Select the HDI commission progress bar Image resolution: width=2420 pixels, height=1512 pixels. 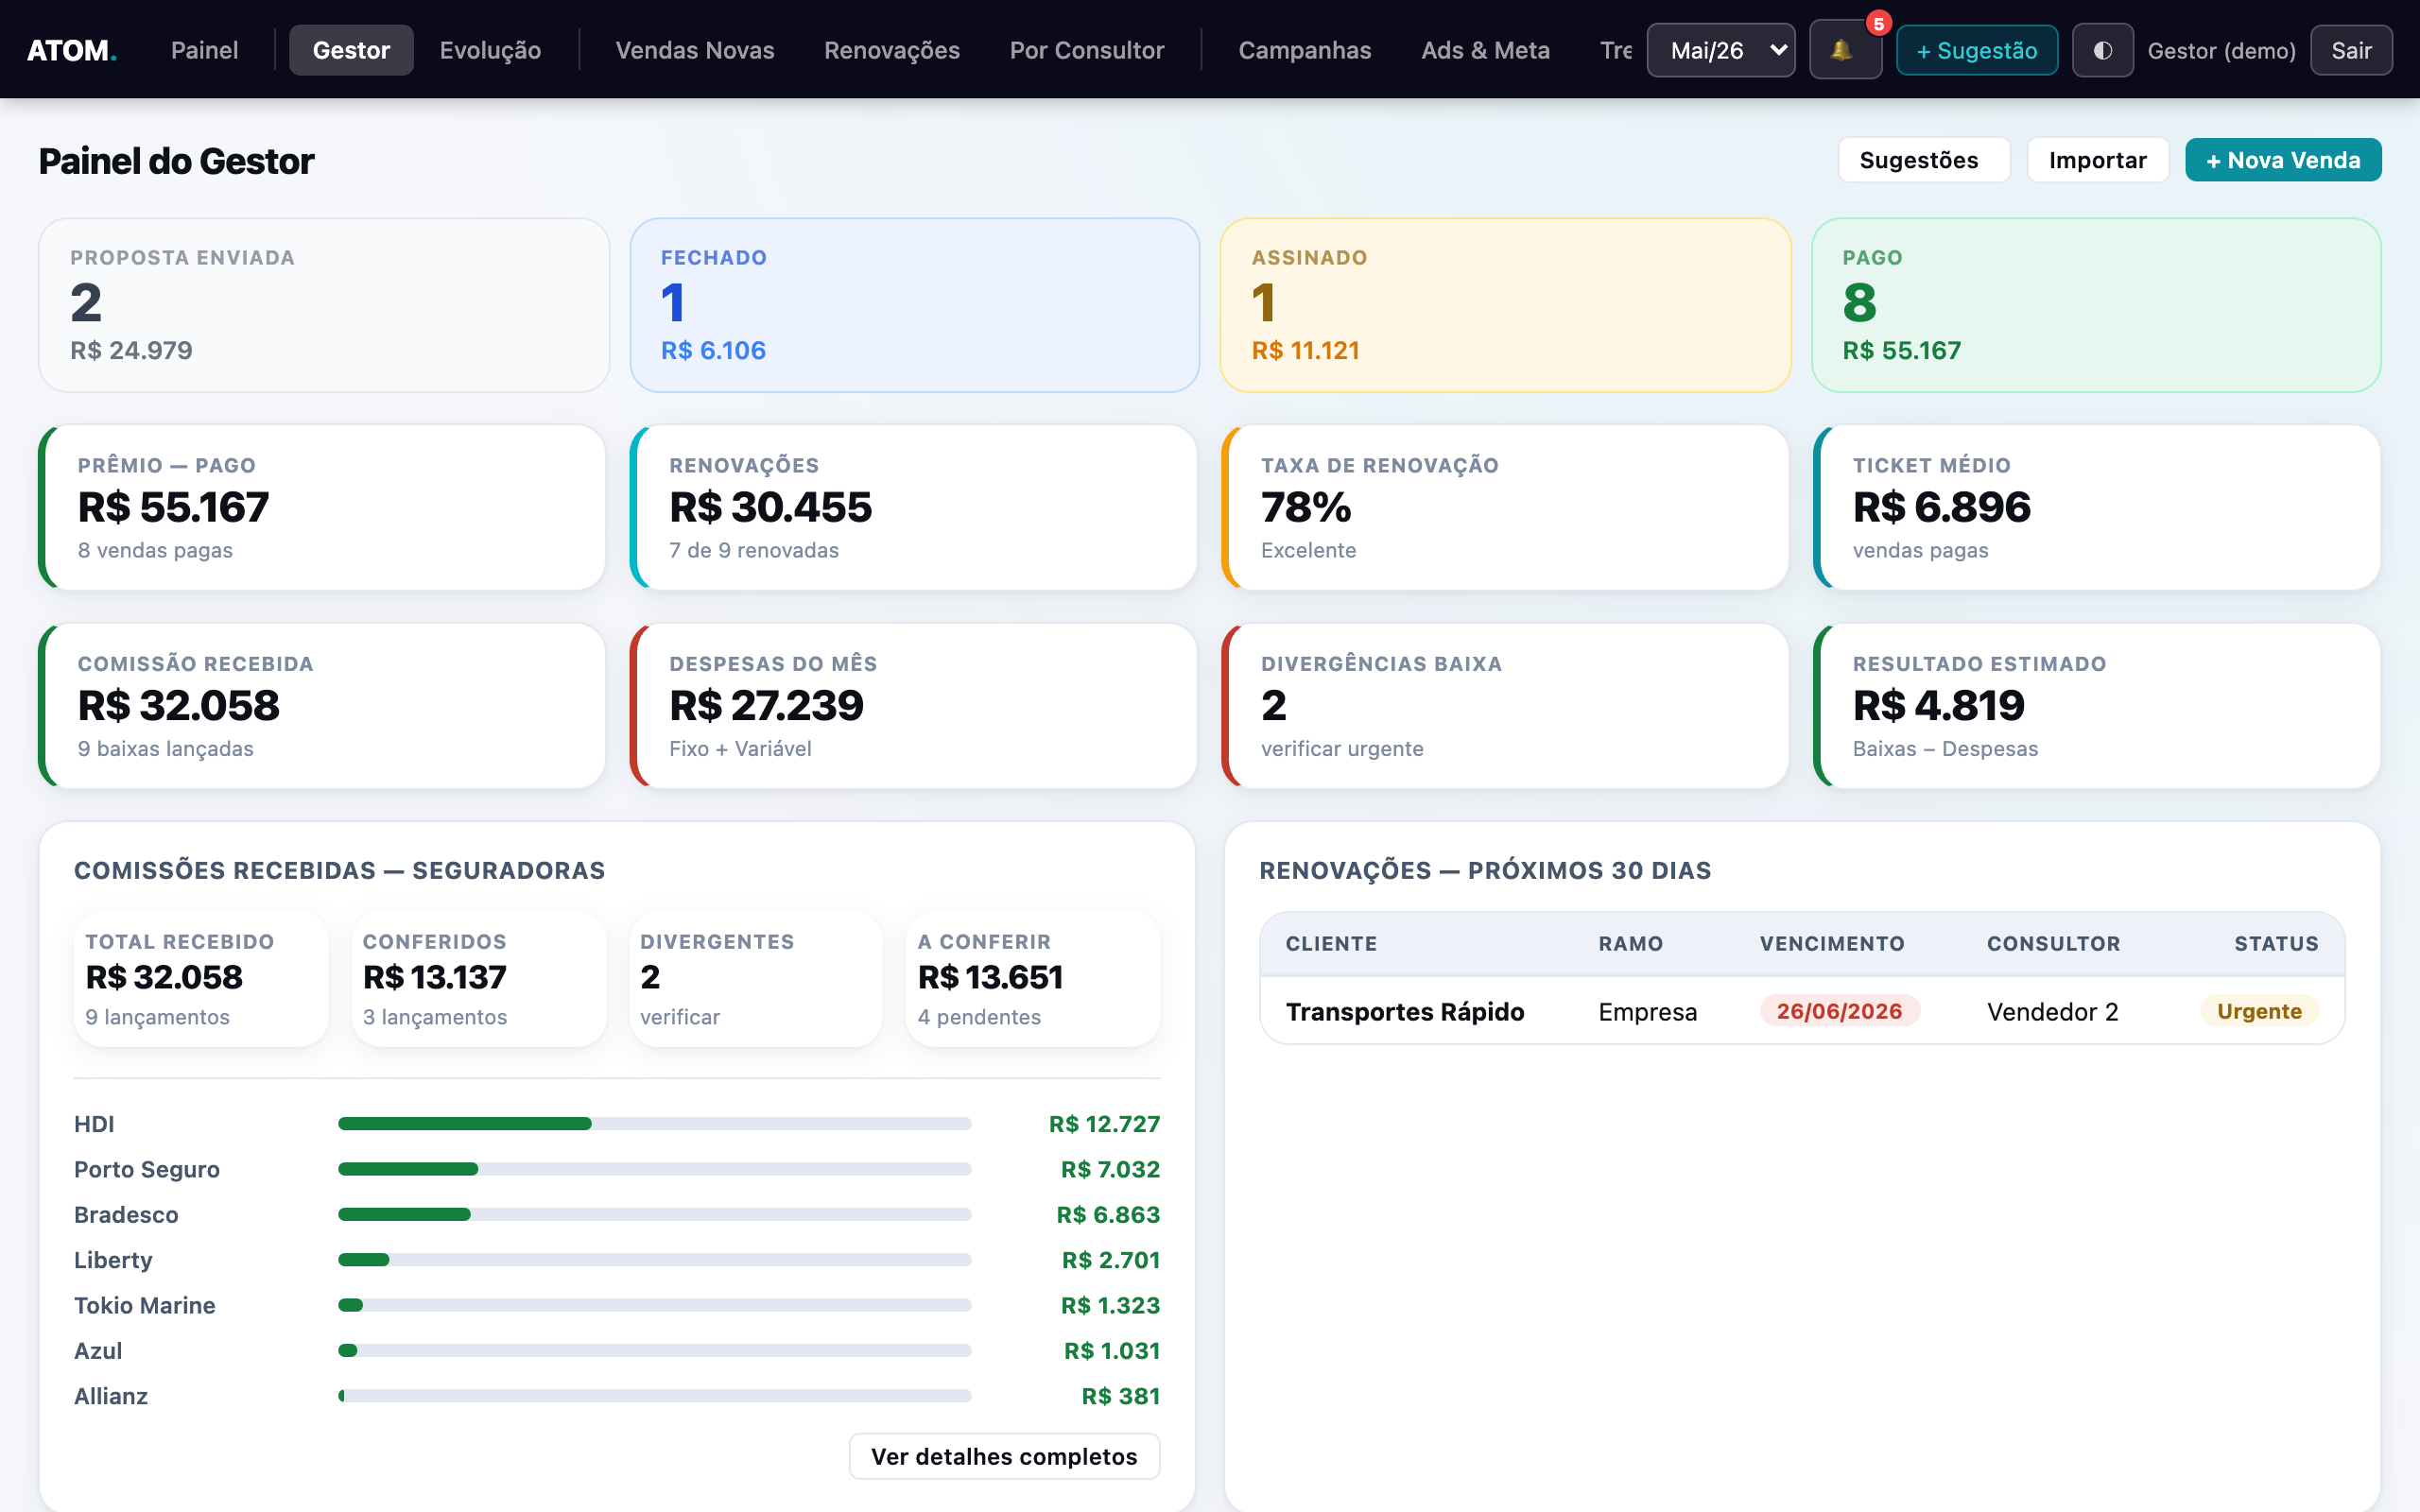coord(654,1124)
